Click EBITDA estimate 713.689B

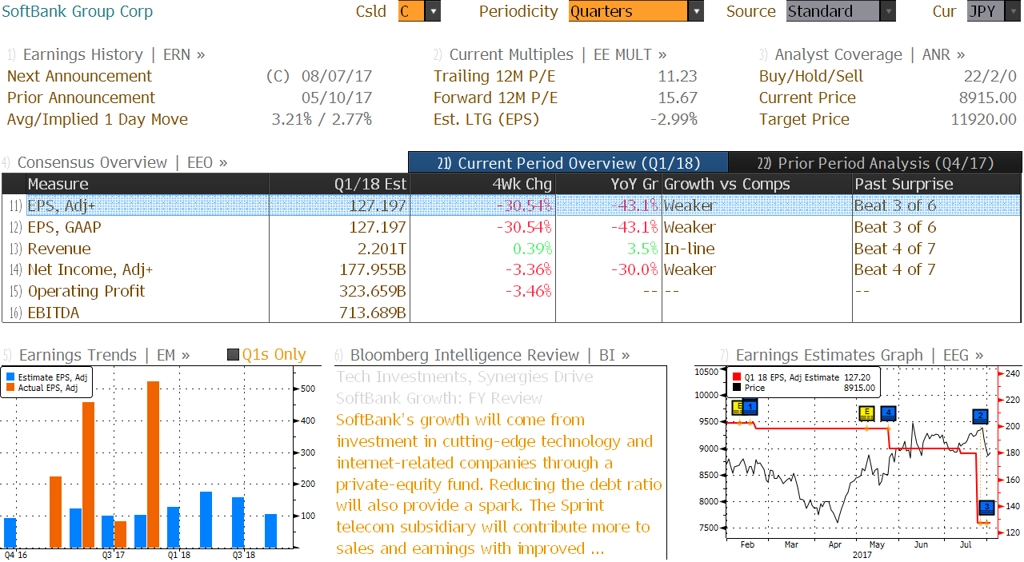click(x=372, y=313)
